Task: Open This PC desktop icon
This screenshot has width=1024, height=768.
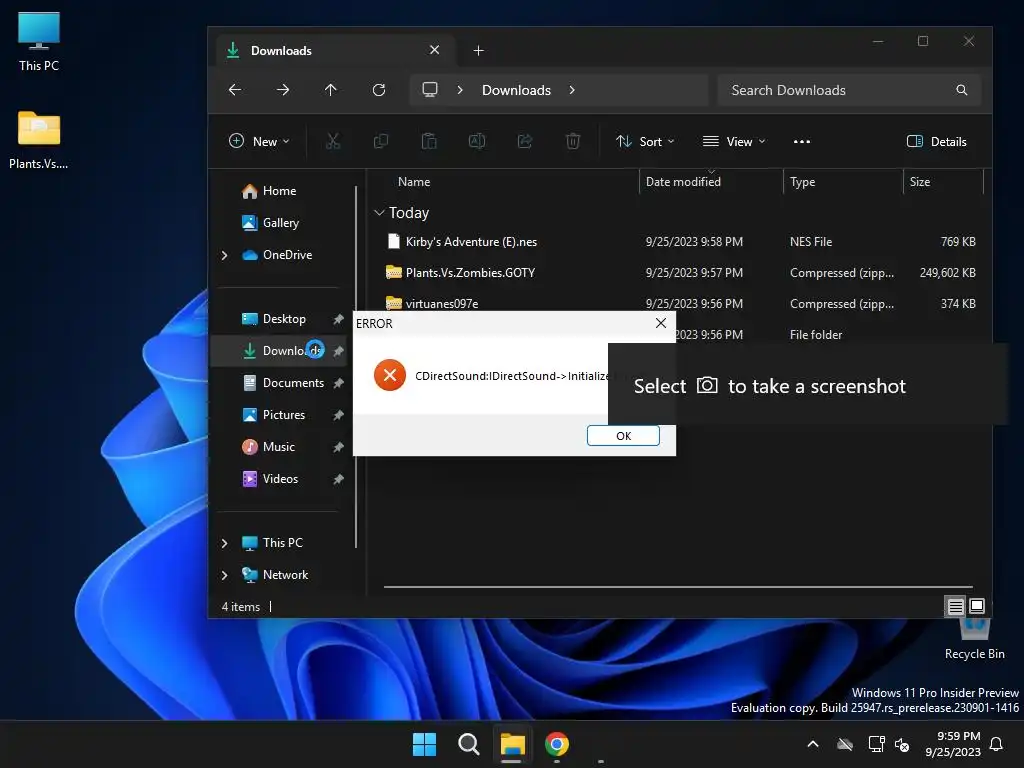Action: coord(39,42)
